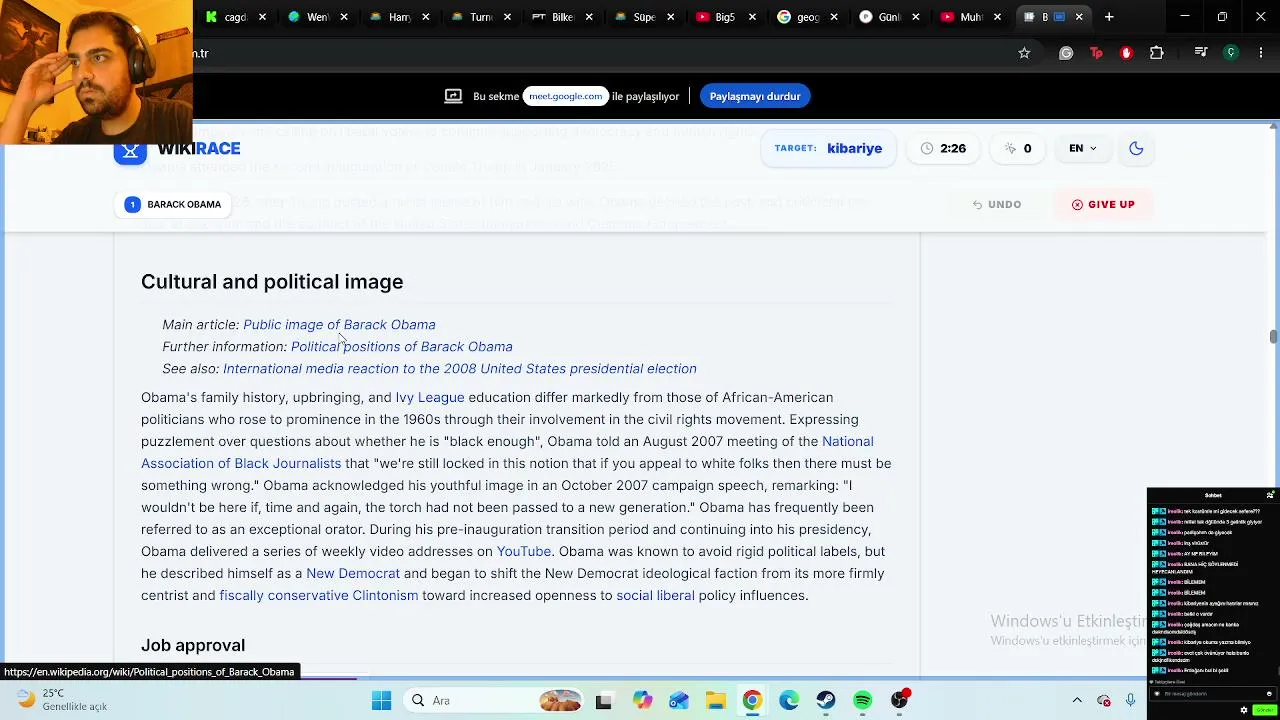Click the meet.google.com sharing chip

pos(566,96)
